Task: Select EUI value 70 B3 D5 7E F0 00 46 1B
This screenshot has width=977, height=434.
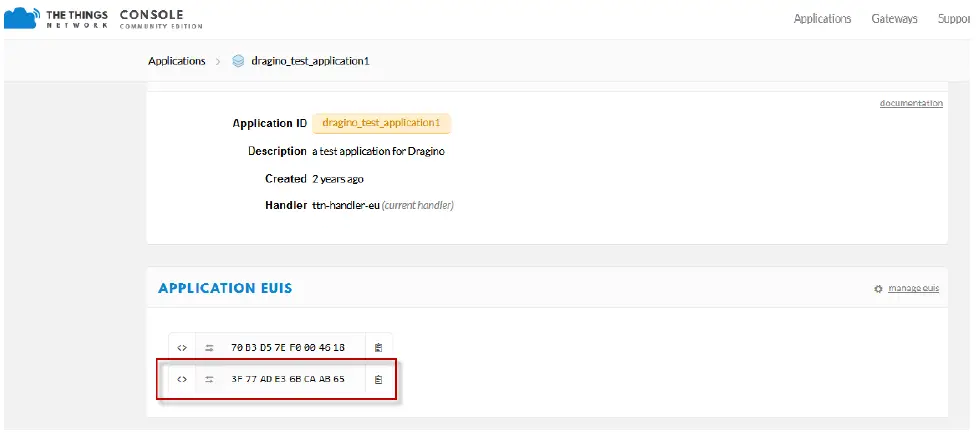Action: [x=288, y=347]
